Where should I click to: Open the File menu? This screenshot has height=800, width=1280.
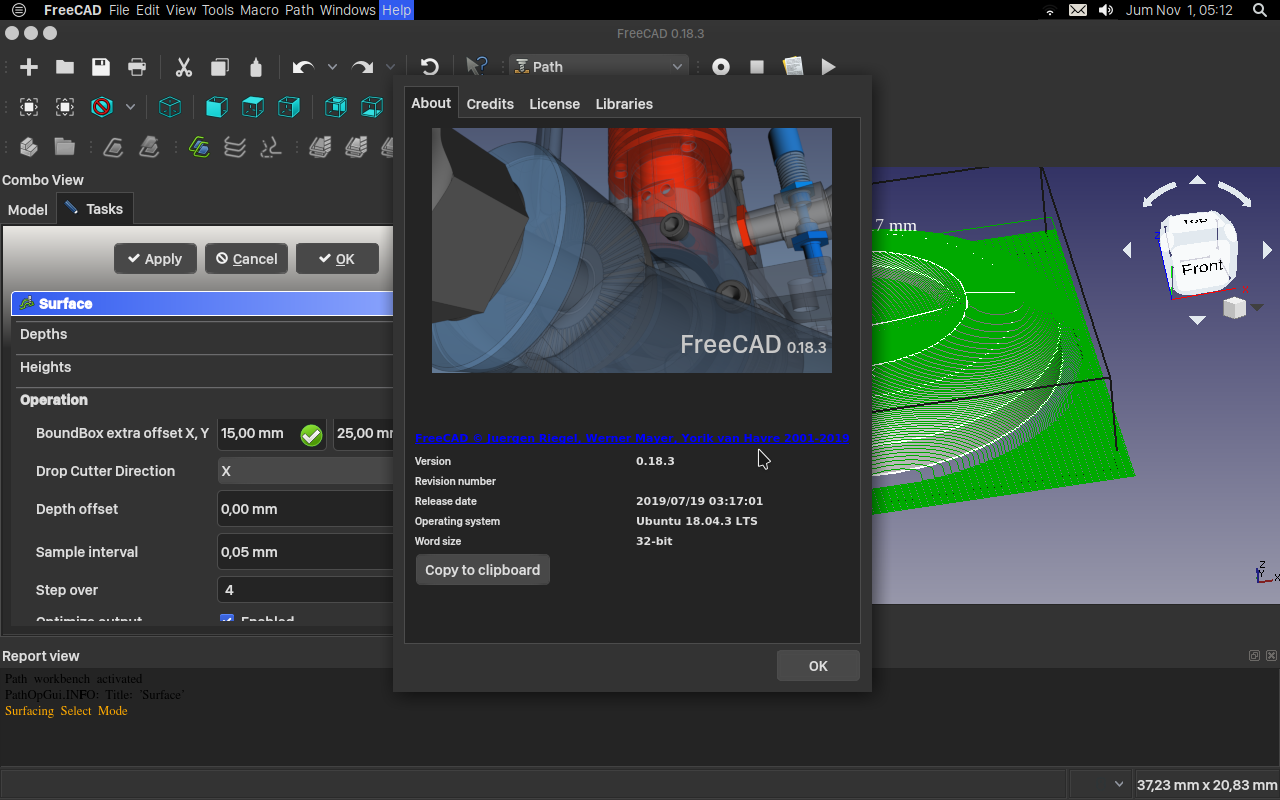point(119,10)
